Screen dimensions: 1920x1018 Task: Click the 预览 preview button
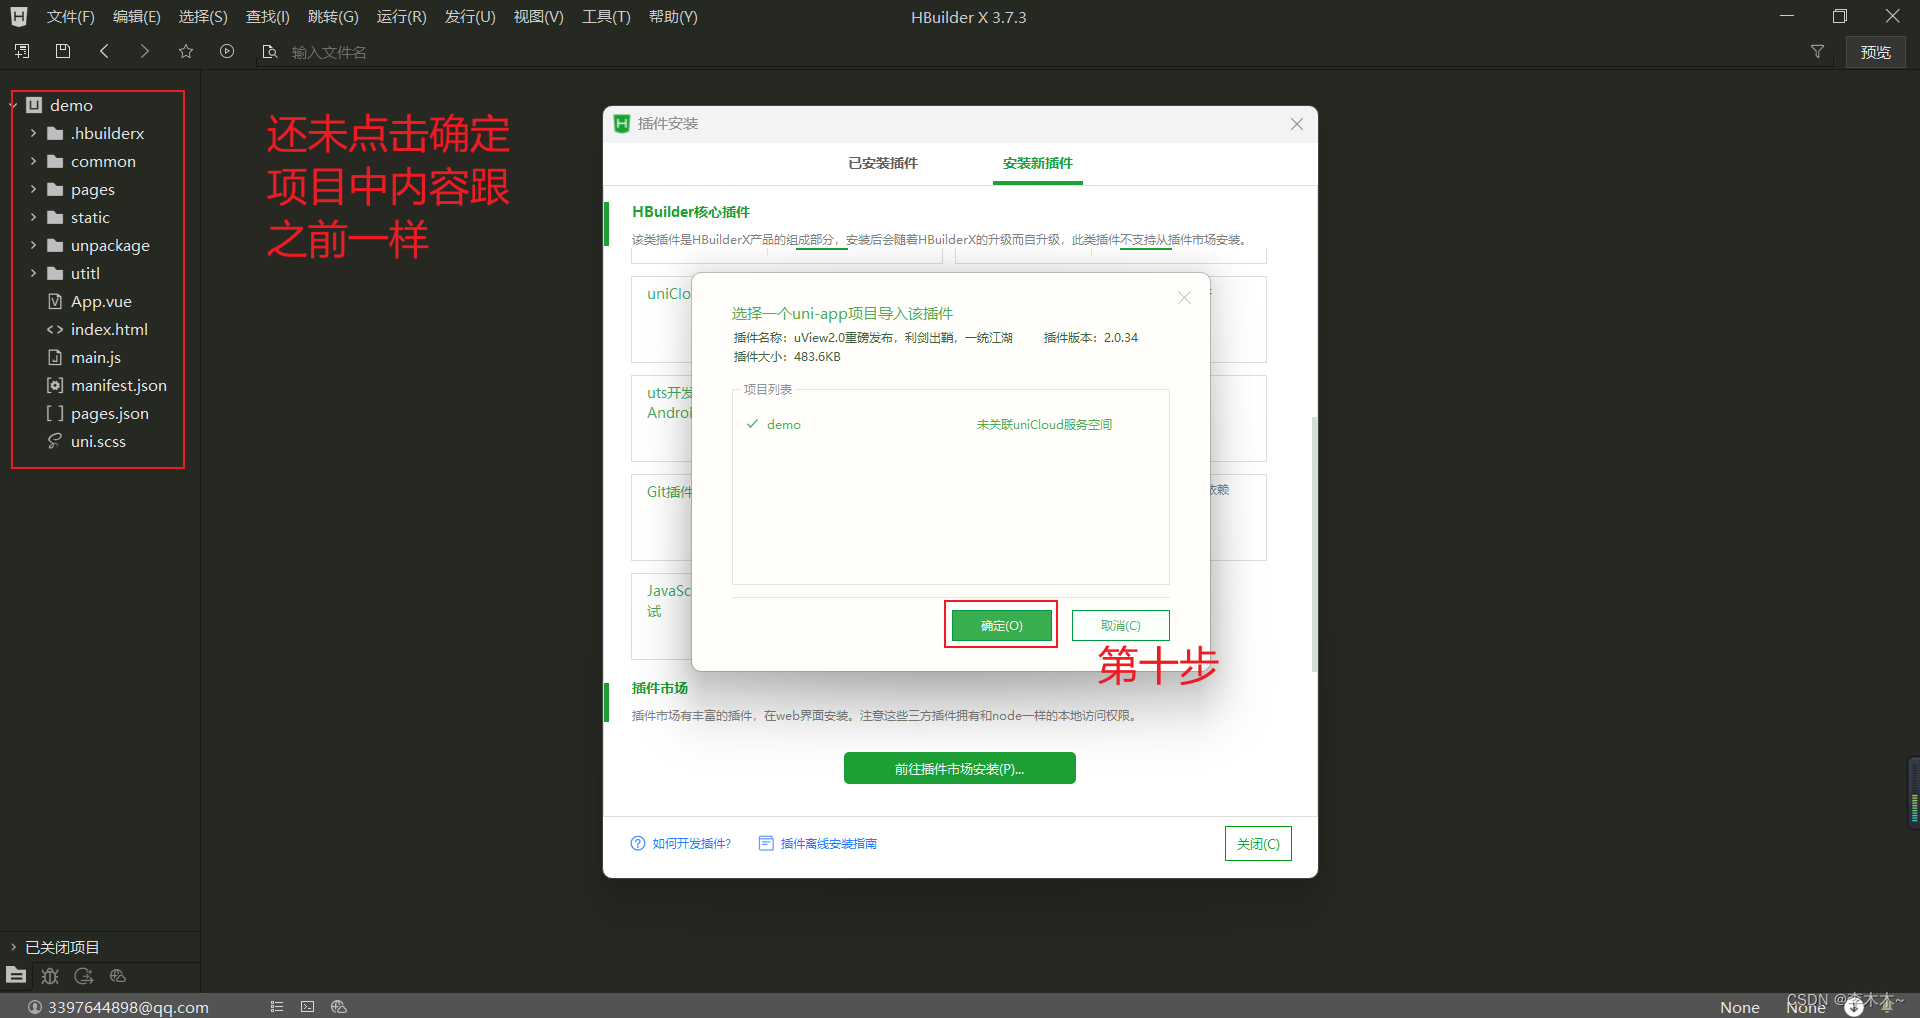(x=1875, y=52)
